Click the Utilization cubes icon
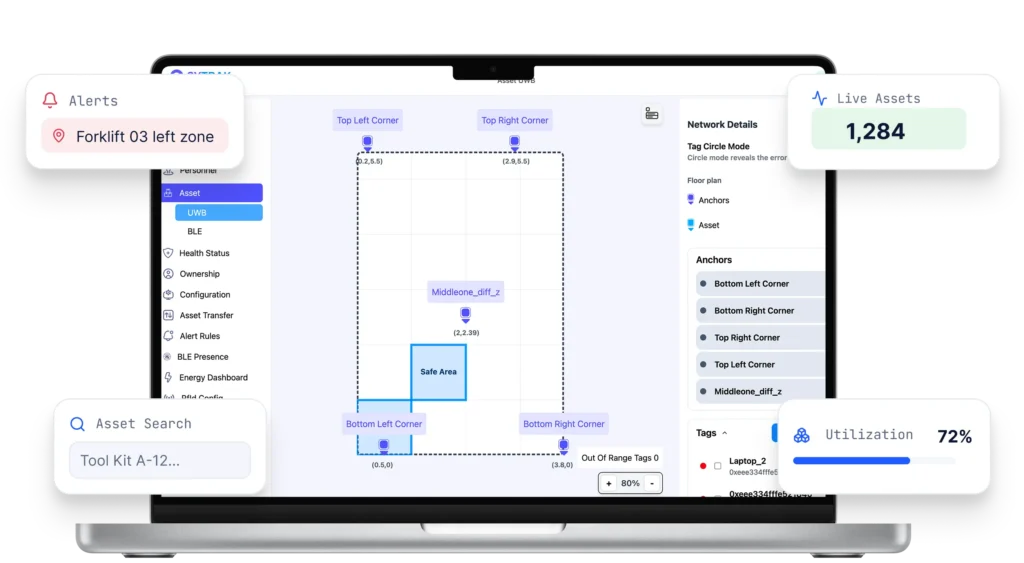 (801, 435)
